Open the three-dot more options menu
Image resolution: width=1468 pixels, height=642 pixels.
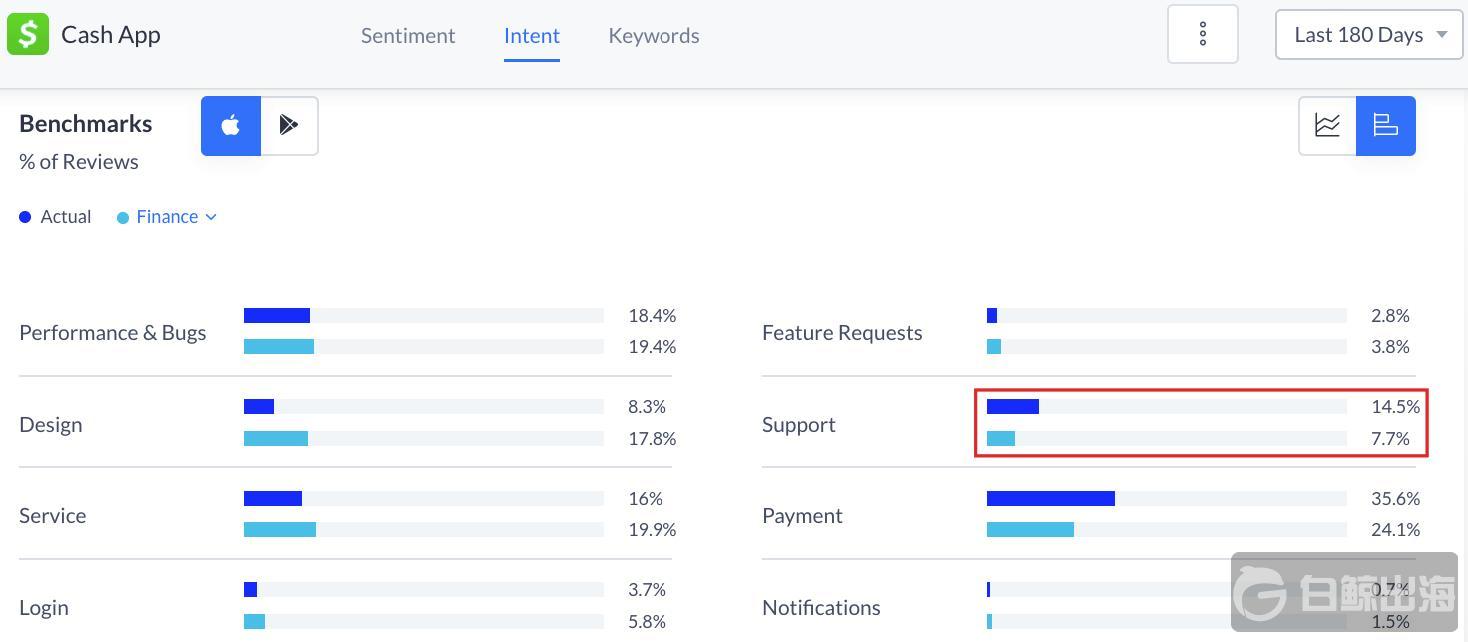pos(1203,34)
